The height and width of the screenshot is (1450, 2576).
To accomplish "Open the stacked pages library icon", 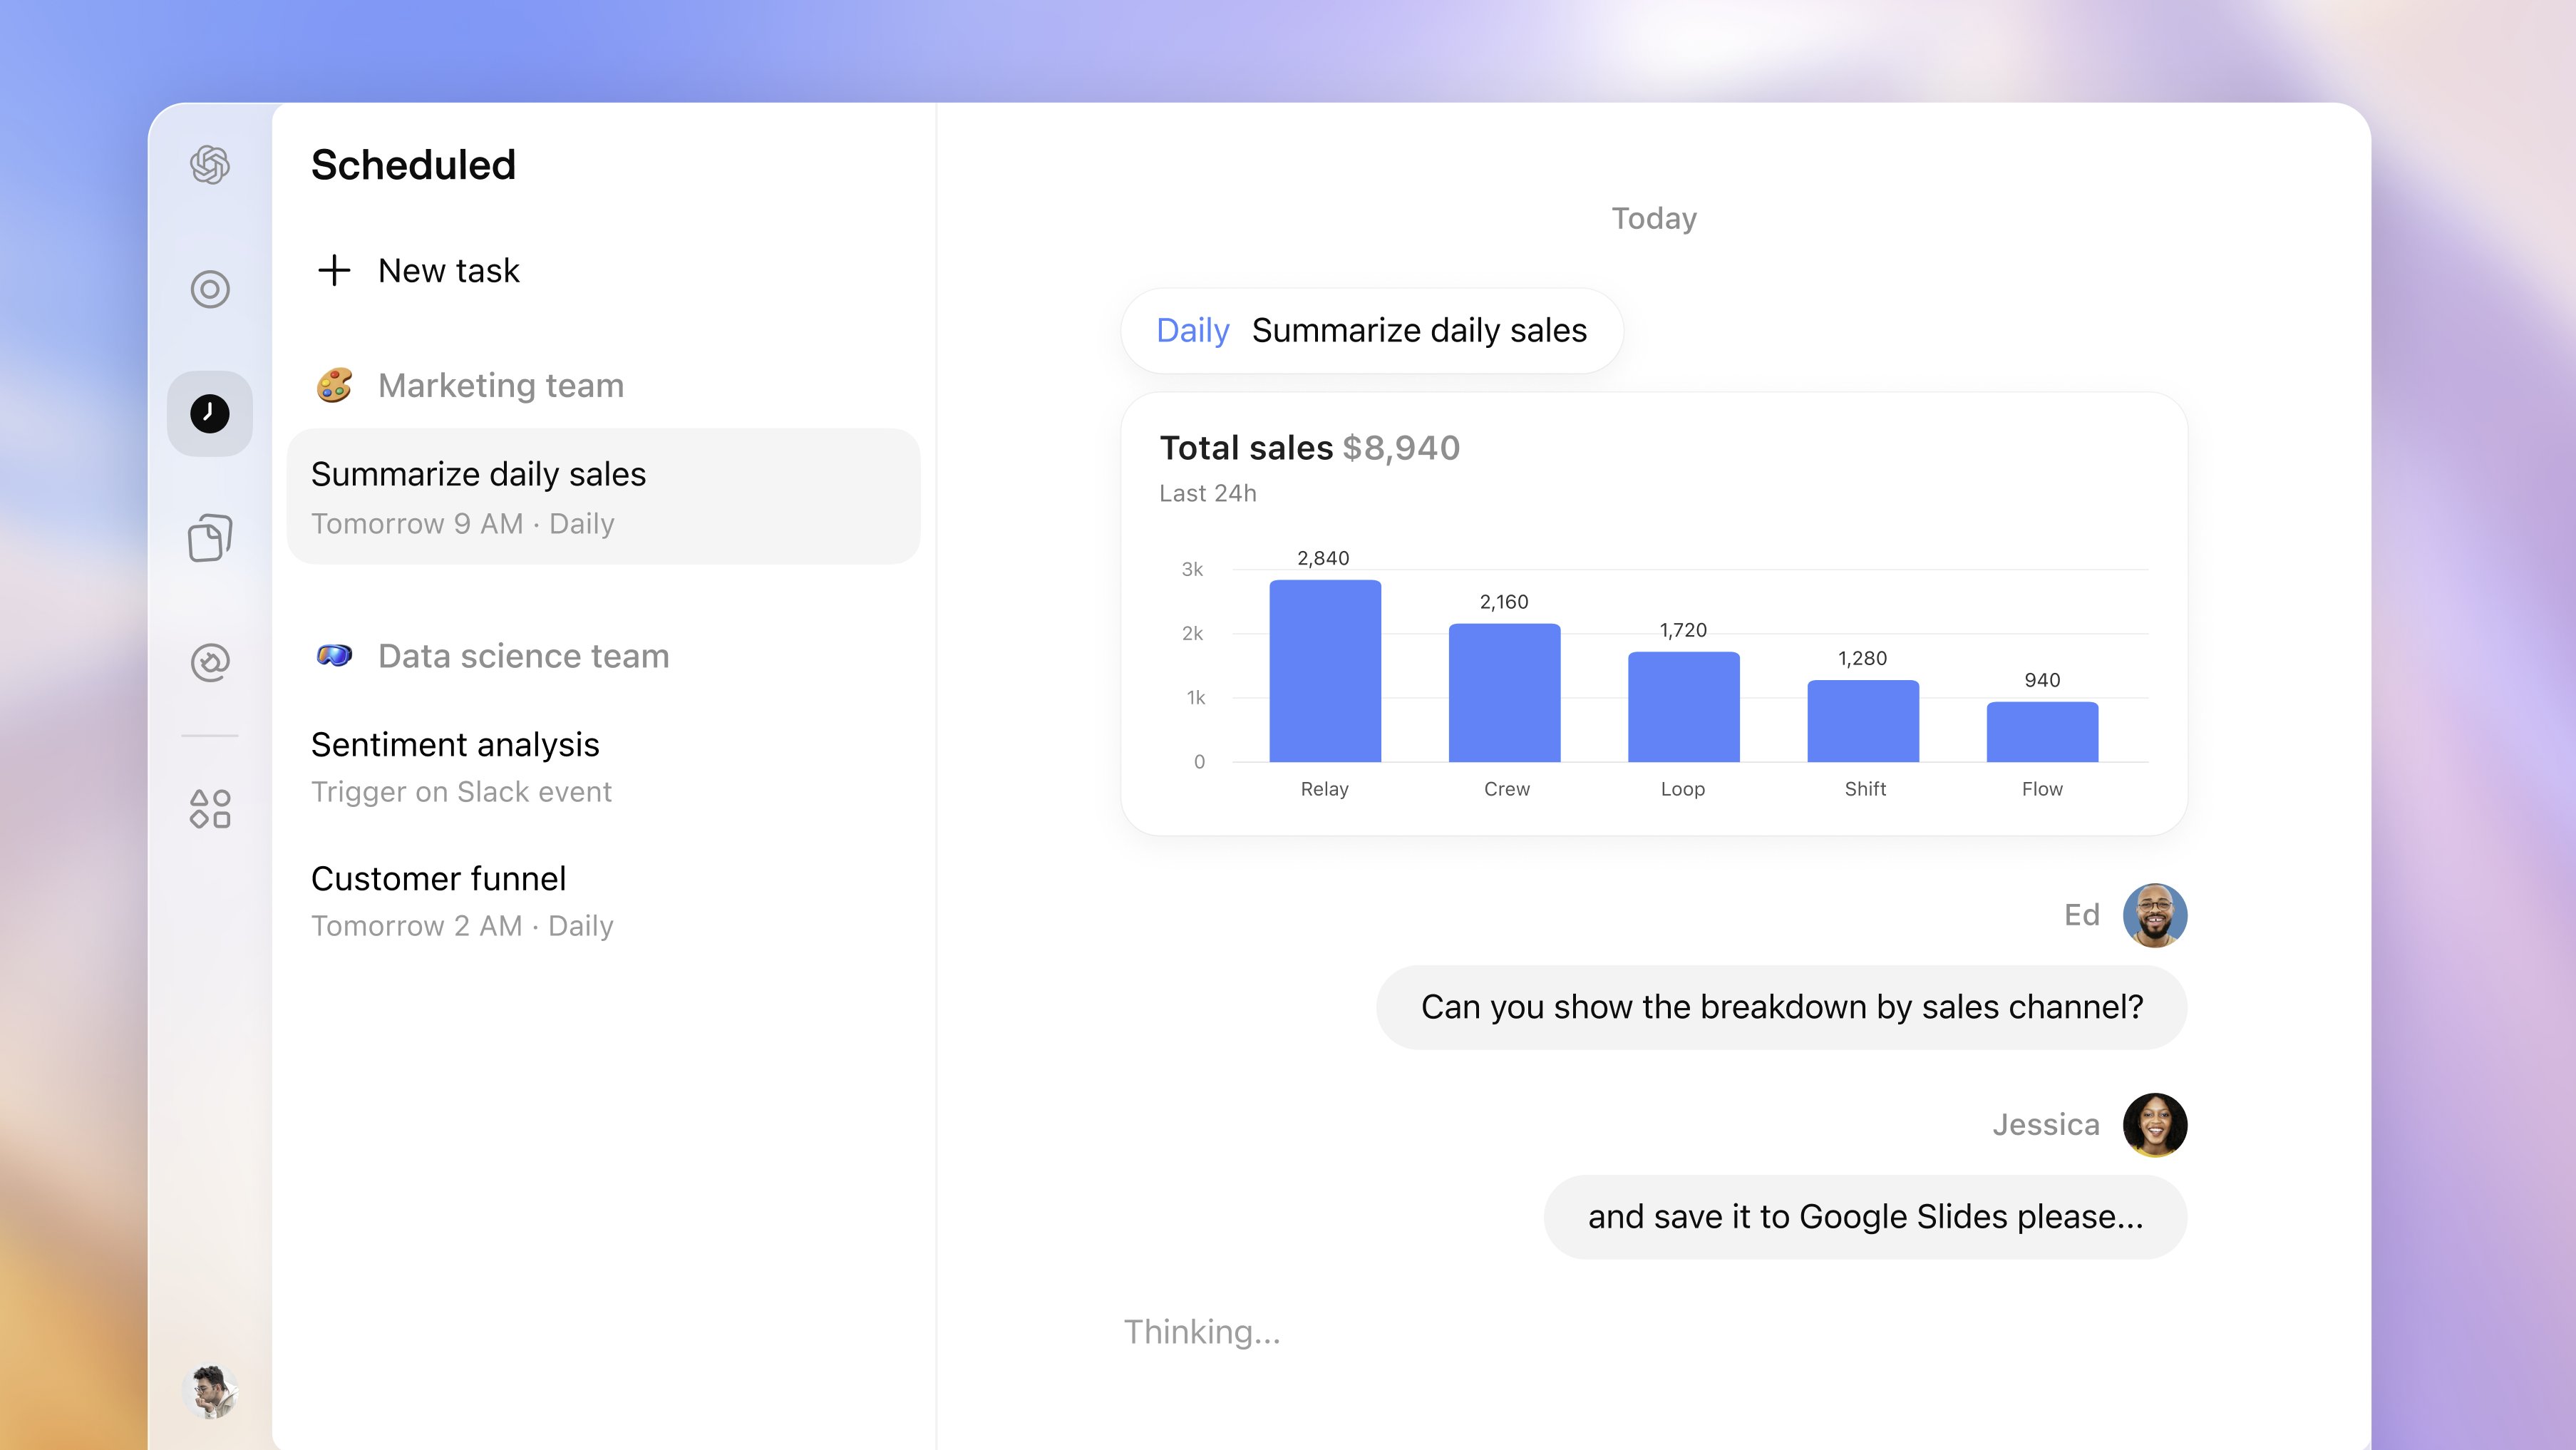I will coord(210,538).
